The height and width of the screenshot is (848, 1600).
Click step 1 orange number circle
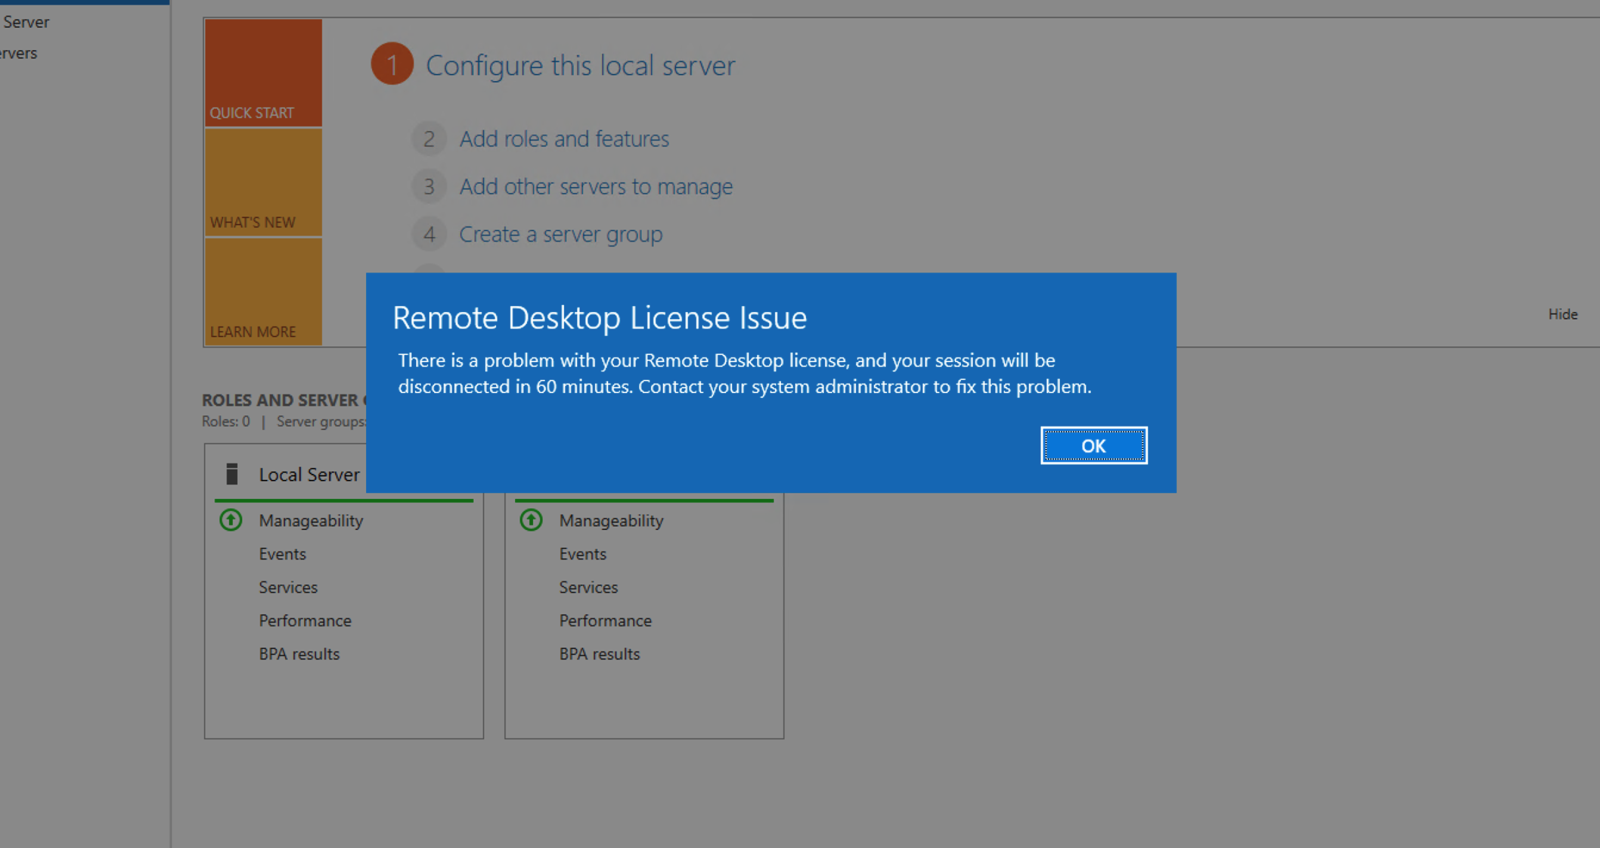click(392, 64)
